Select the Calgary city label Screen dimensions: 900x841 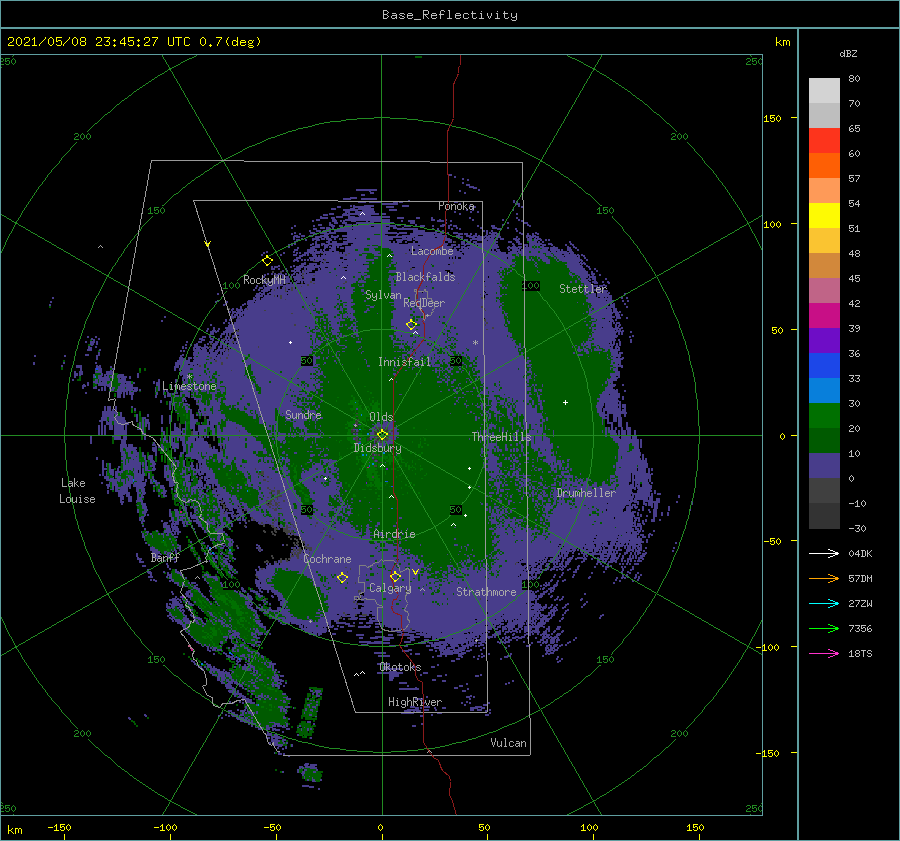tap(390, 588)
